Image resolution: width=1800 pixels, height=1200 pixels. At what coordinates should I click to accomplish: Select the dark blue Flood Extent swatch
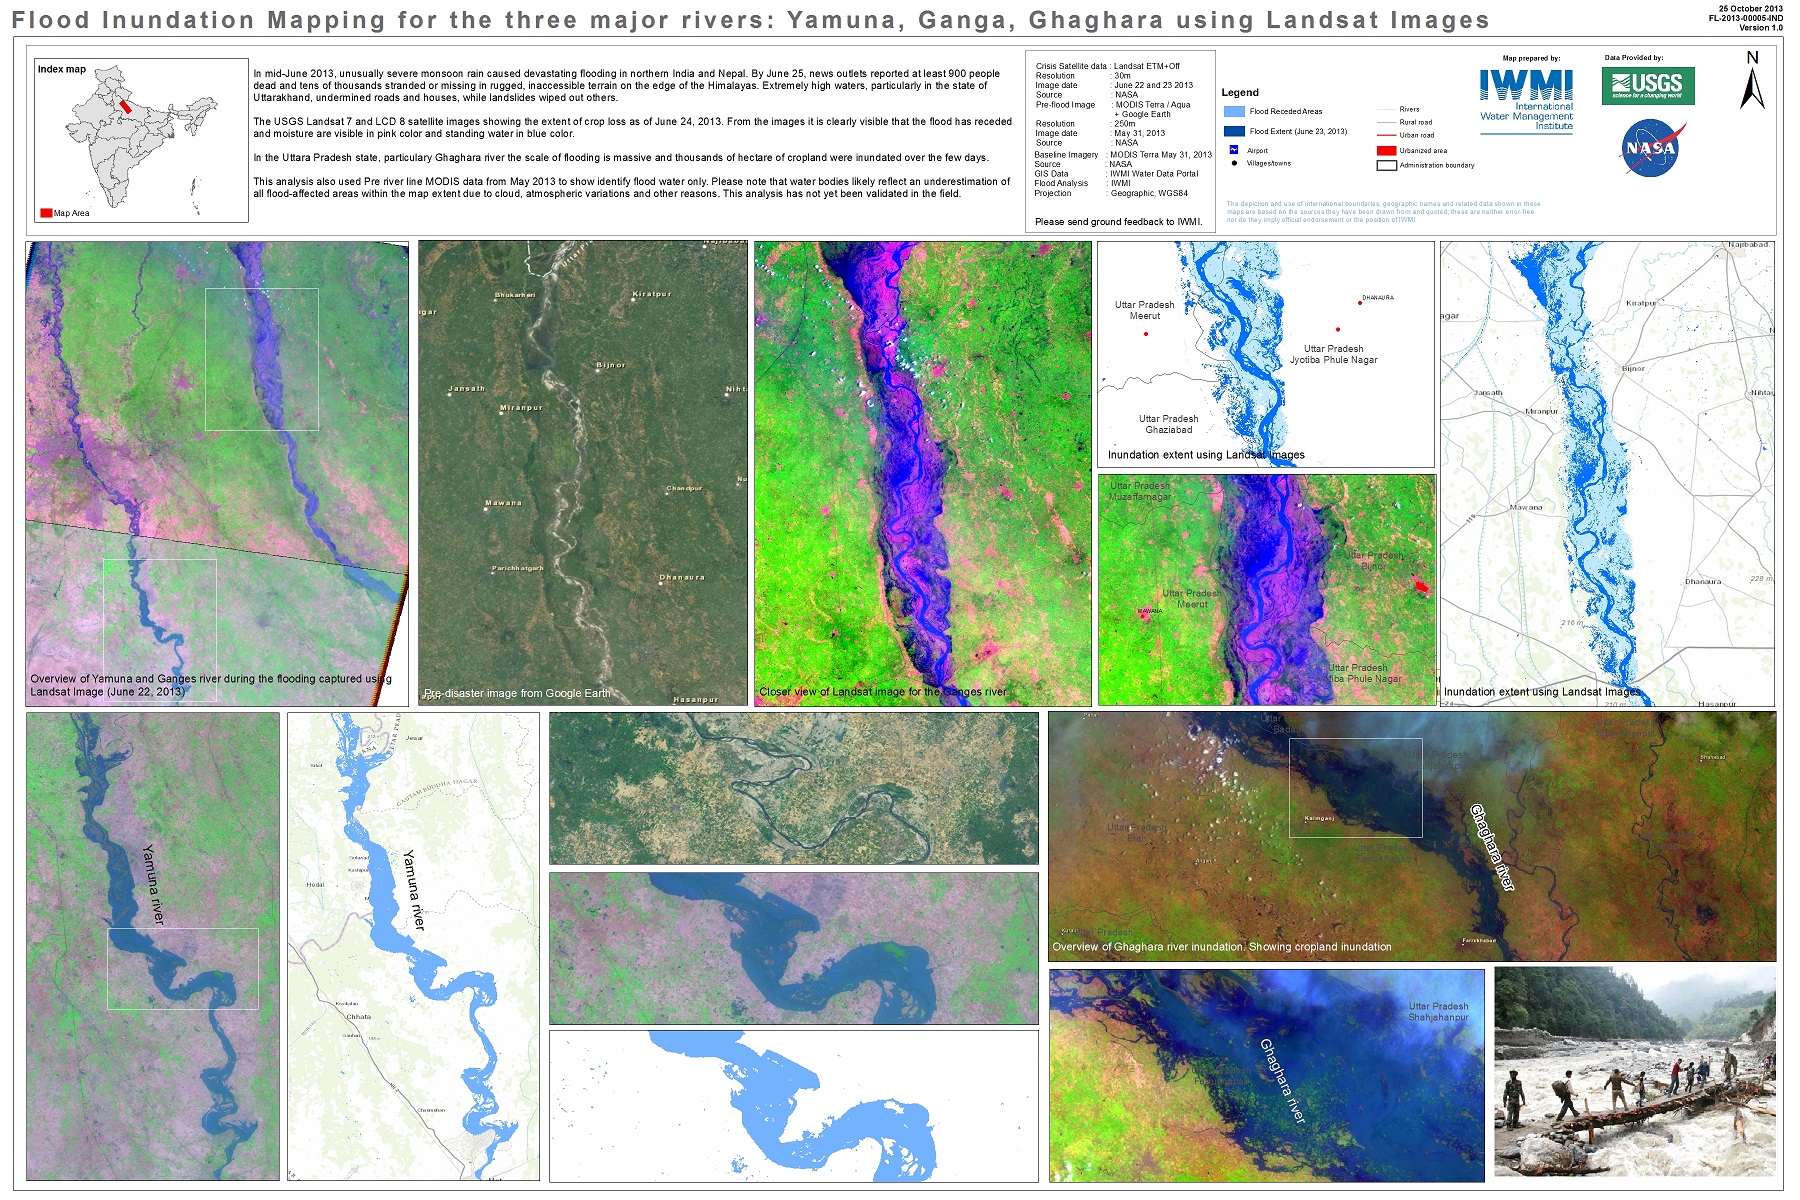click(1233, 131)
